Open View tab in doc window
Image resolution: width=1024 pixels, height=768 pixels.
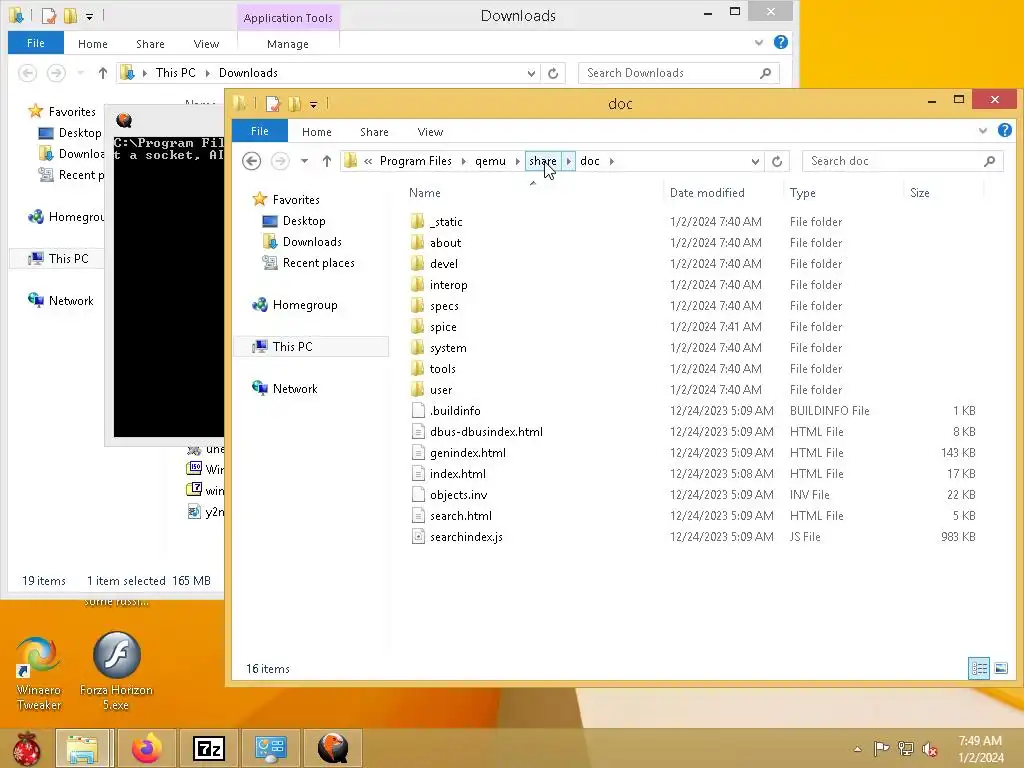(x=430, y=132)
